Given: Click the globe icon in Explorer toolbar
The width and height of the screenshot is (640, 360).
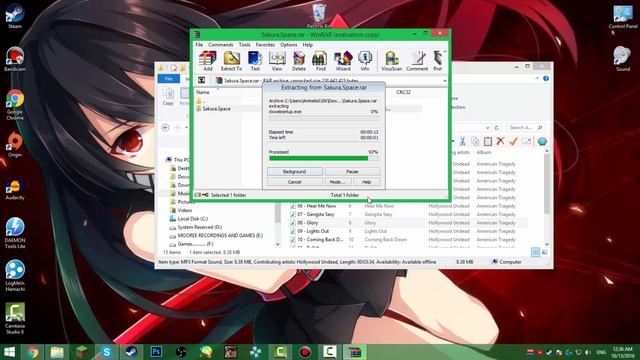Looking at the screenshot, I should [x=542, y=141].
